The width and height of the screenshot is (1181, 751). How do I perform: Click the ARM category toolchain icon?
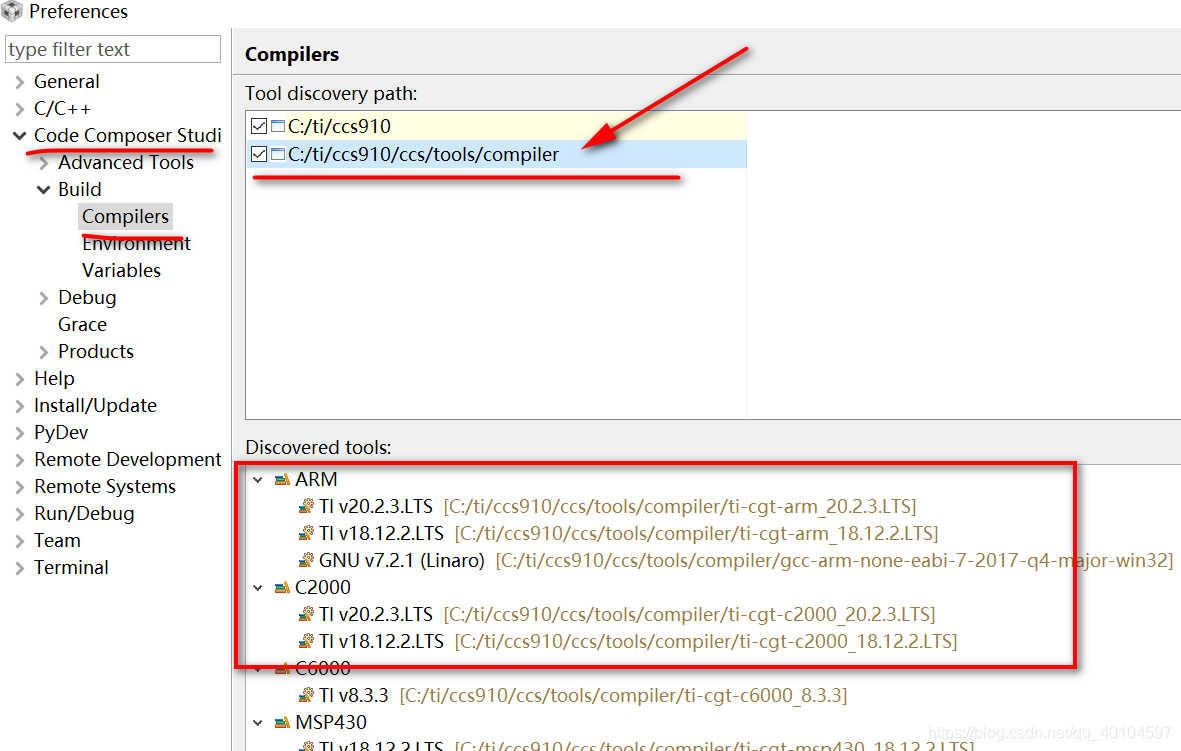(282, 480)
